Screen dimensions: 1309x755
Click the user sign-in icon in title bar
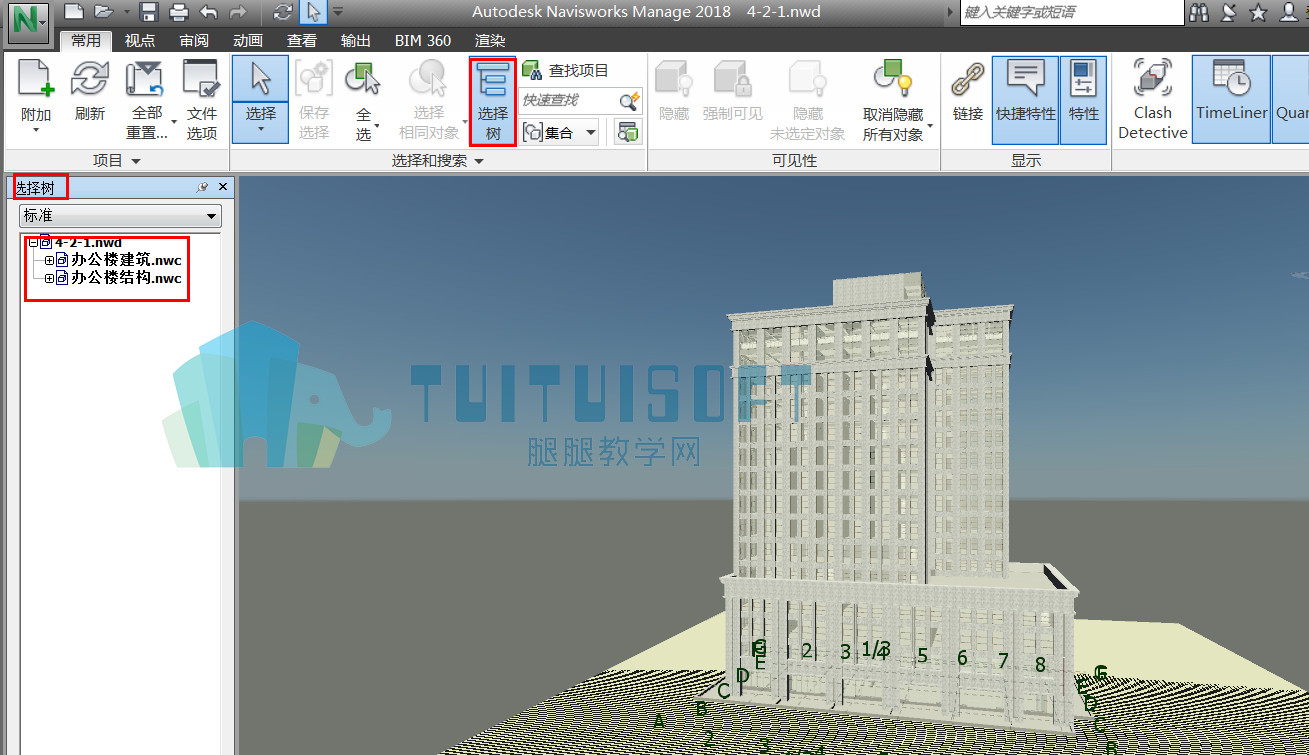1290,13
